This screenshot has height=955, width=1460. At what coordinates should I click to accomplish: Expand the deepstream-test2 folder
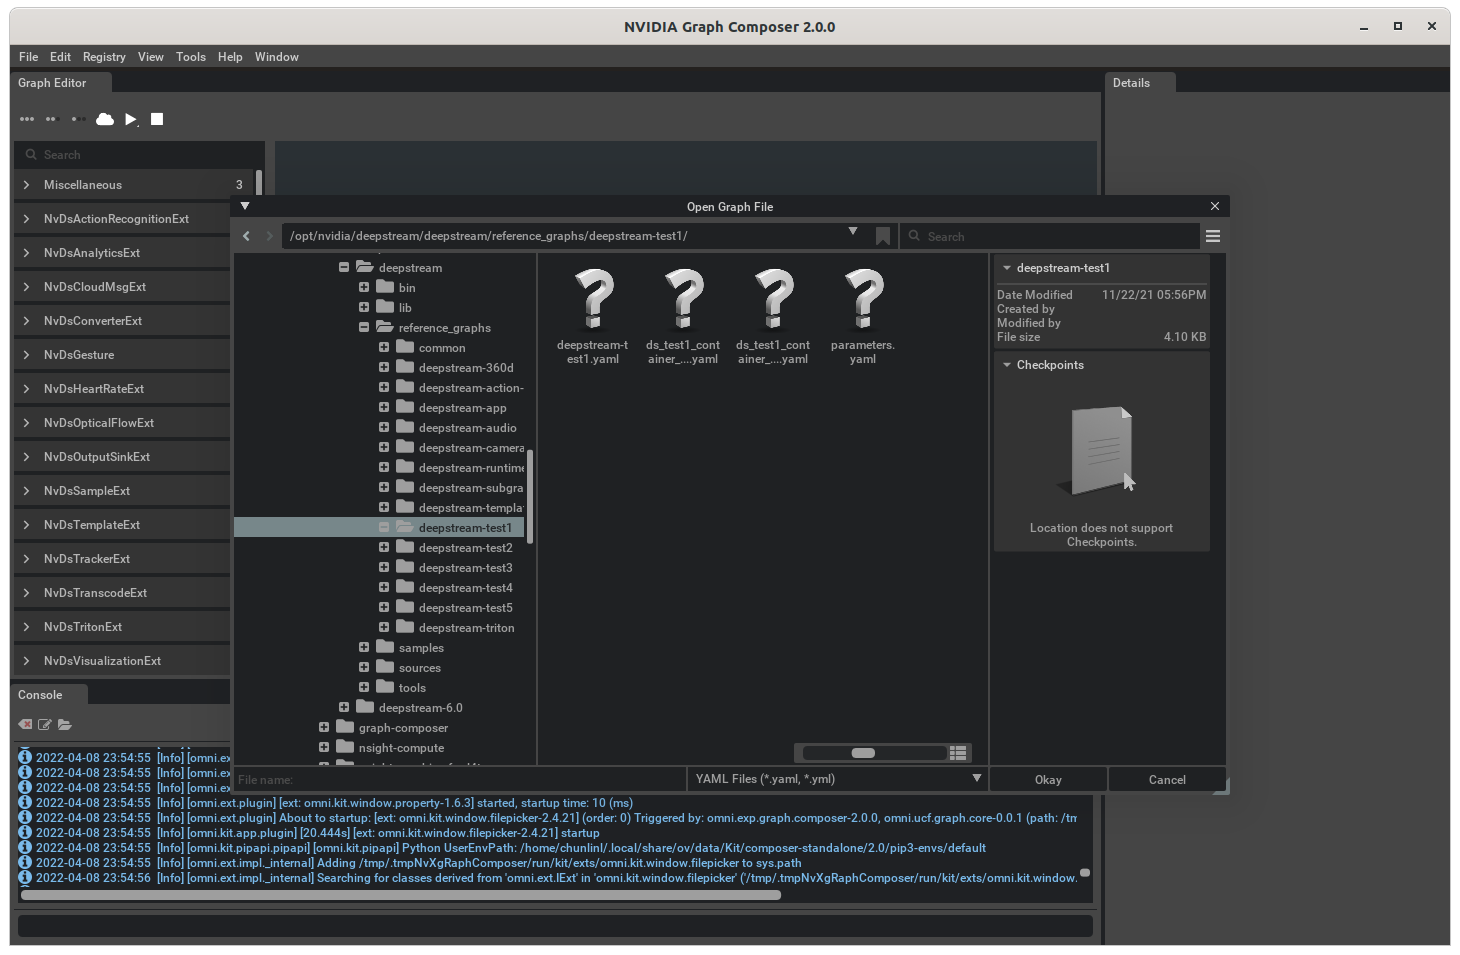tap(384, 548)
